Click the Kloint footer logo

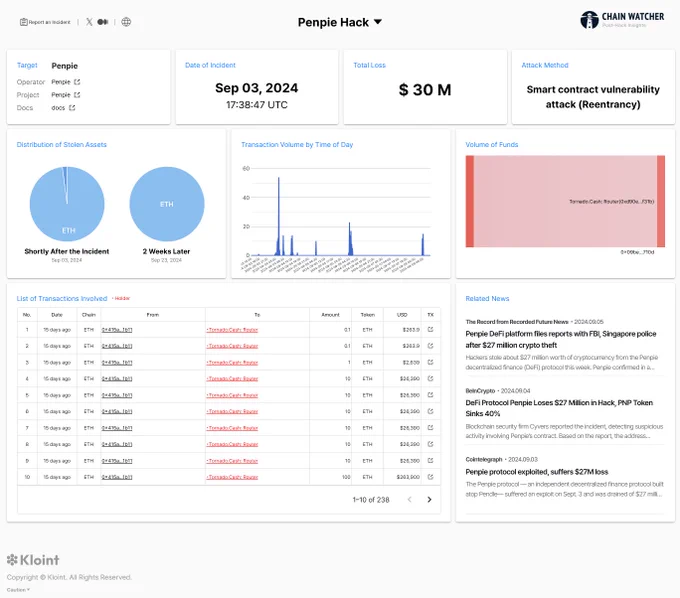[33, 560]
